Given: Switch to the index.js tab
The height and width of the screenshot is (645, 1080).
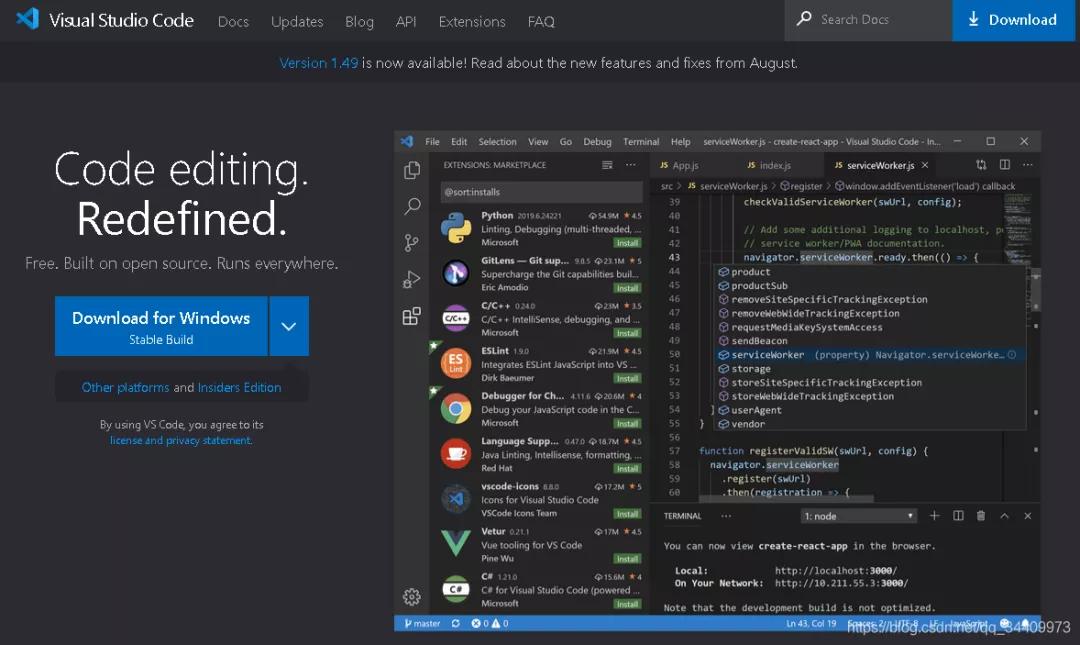Looking at the screenshot, I should click(769, 165).
